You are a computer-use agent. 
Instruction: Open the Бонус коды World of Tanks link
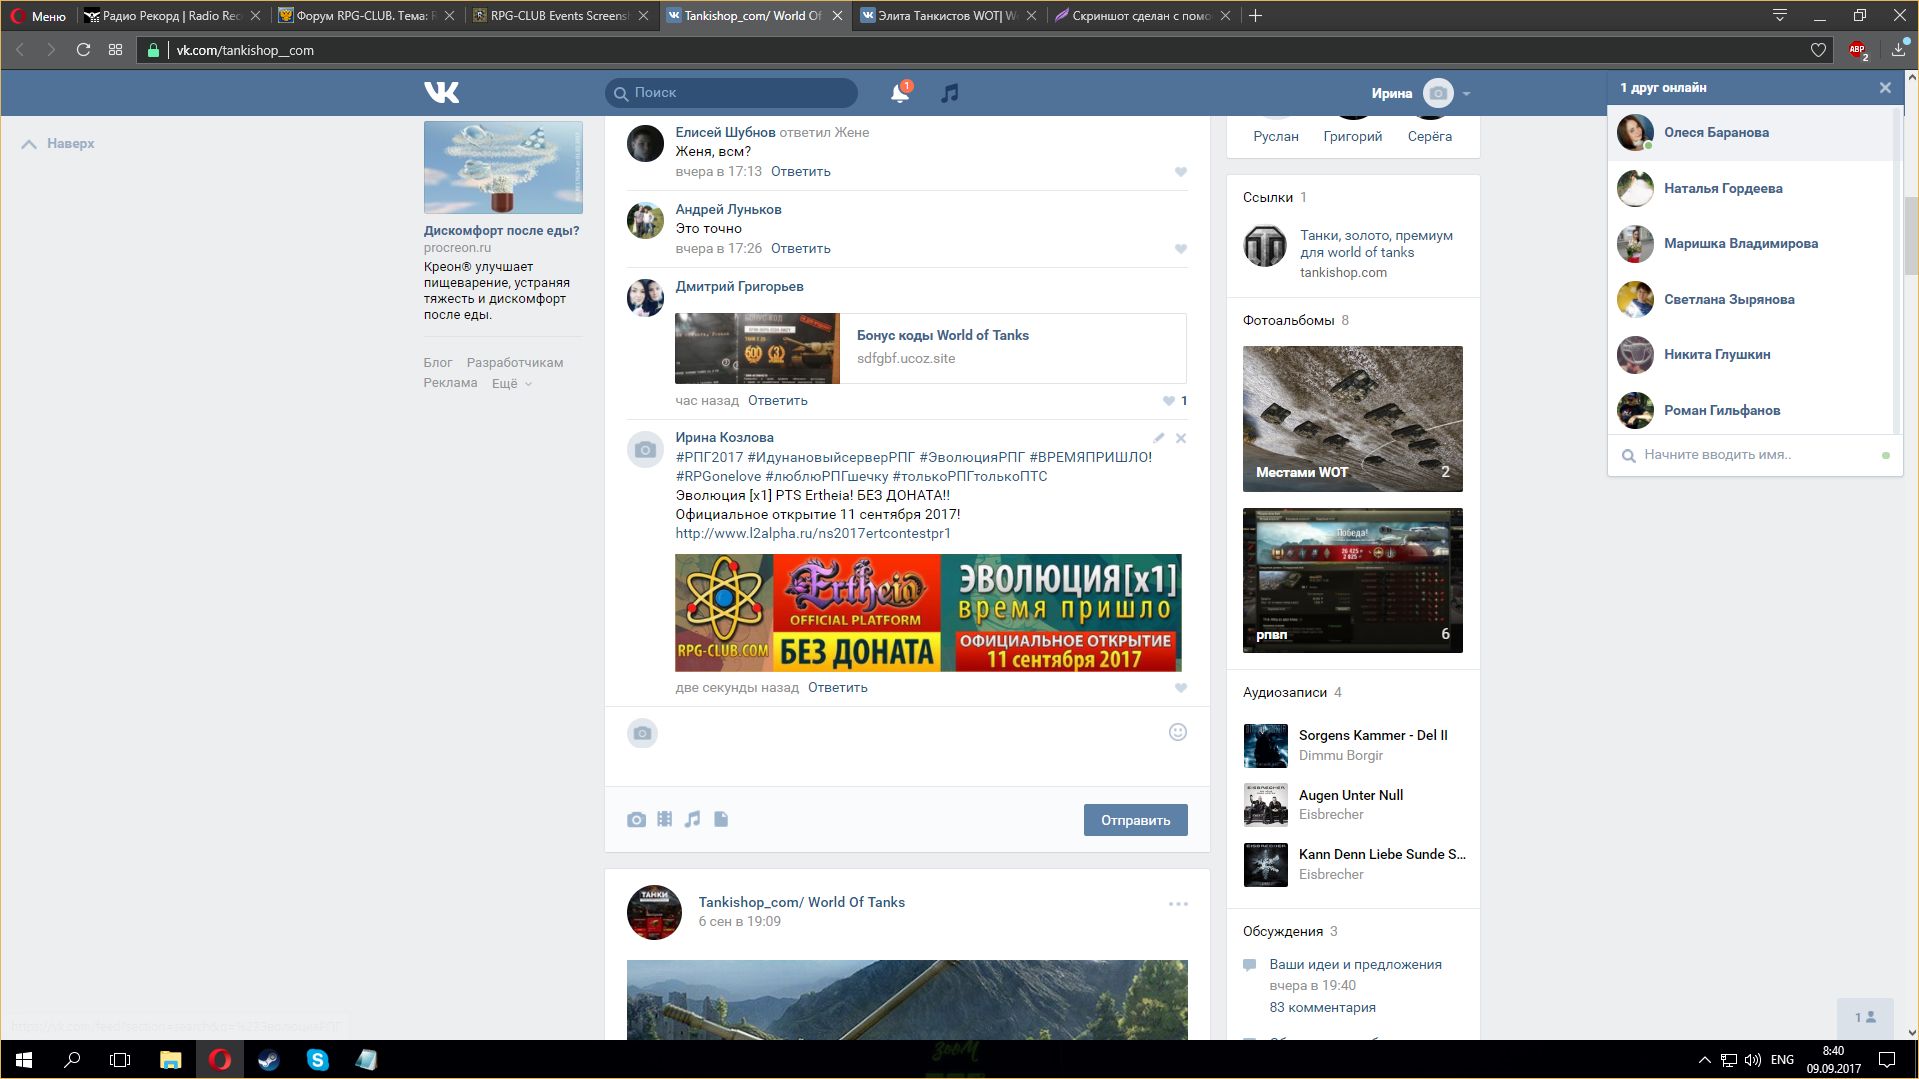(942, 336)
